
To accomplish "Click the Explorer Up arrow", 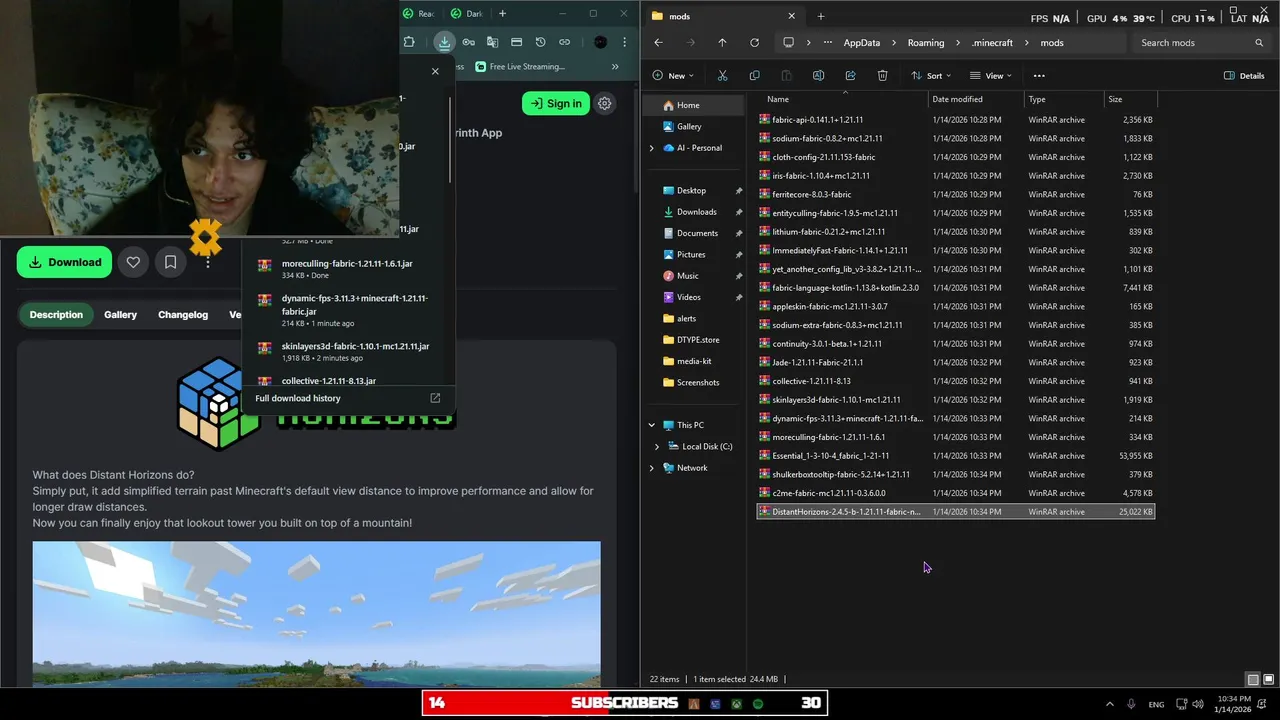I will (722, 43).
